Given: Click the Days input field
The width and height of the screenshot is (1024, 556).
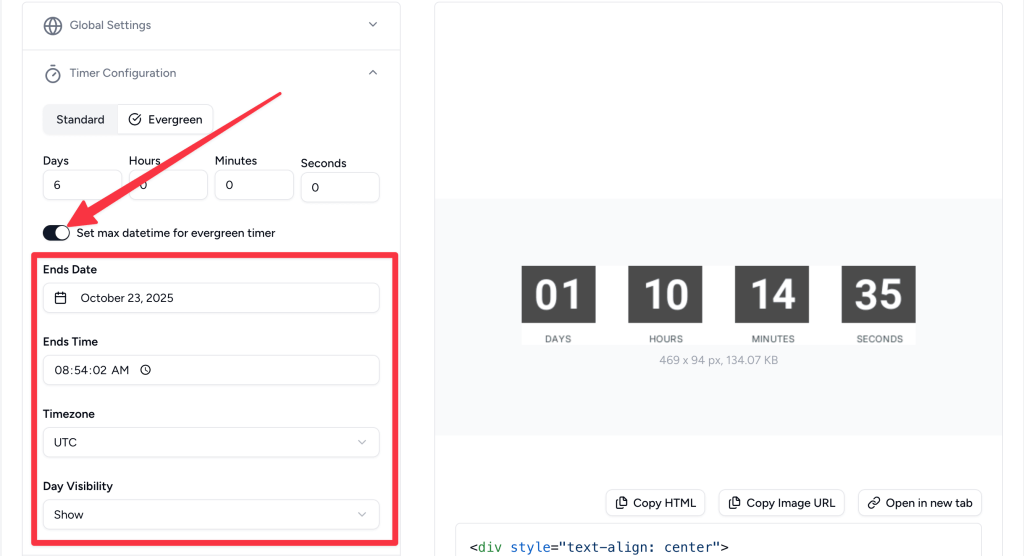Looking at the screenshot, I should [82, 185].
